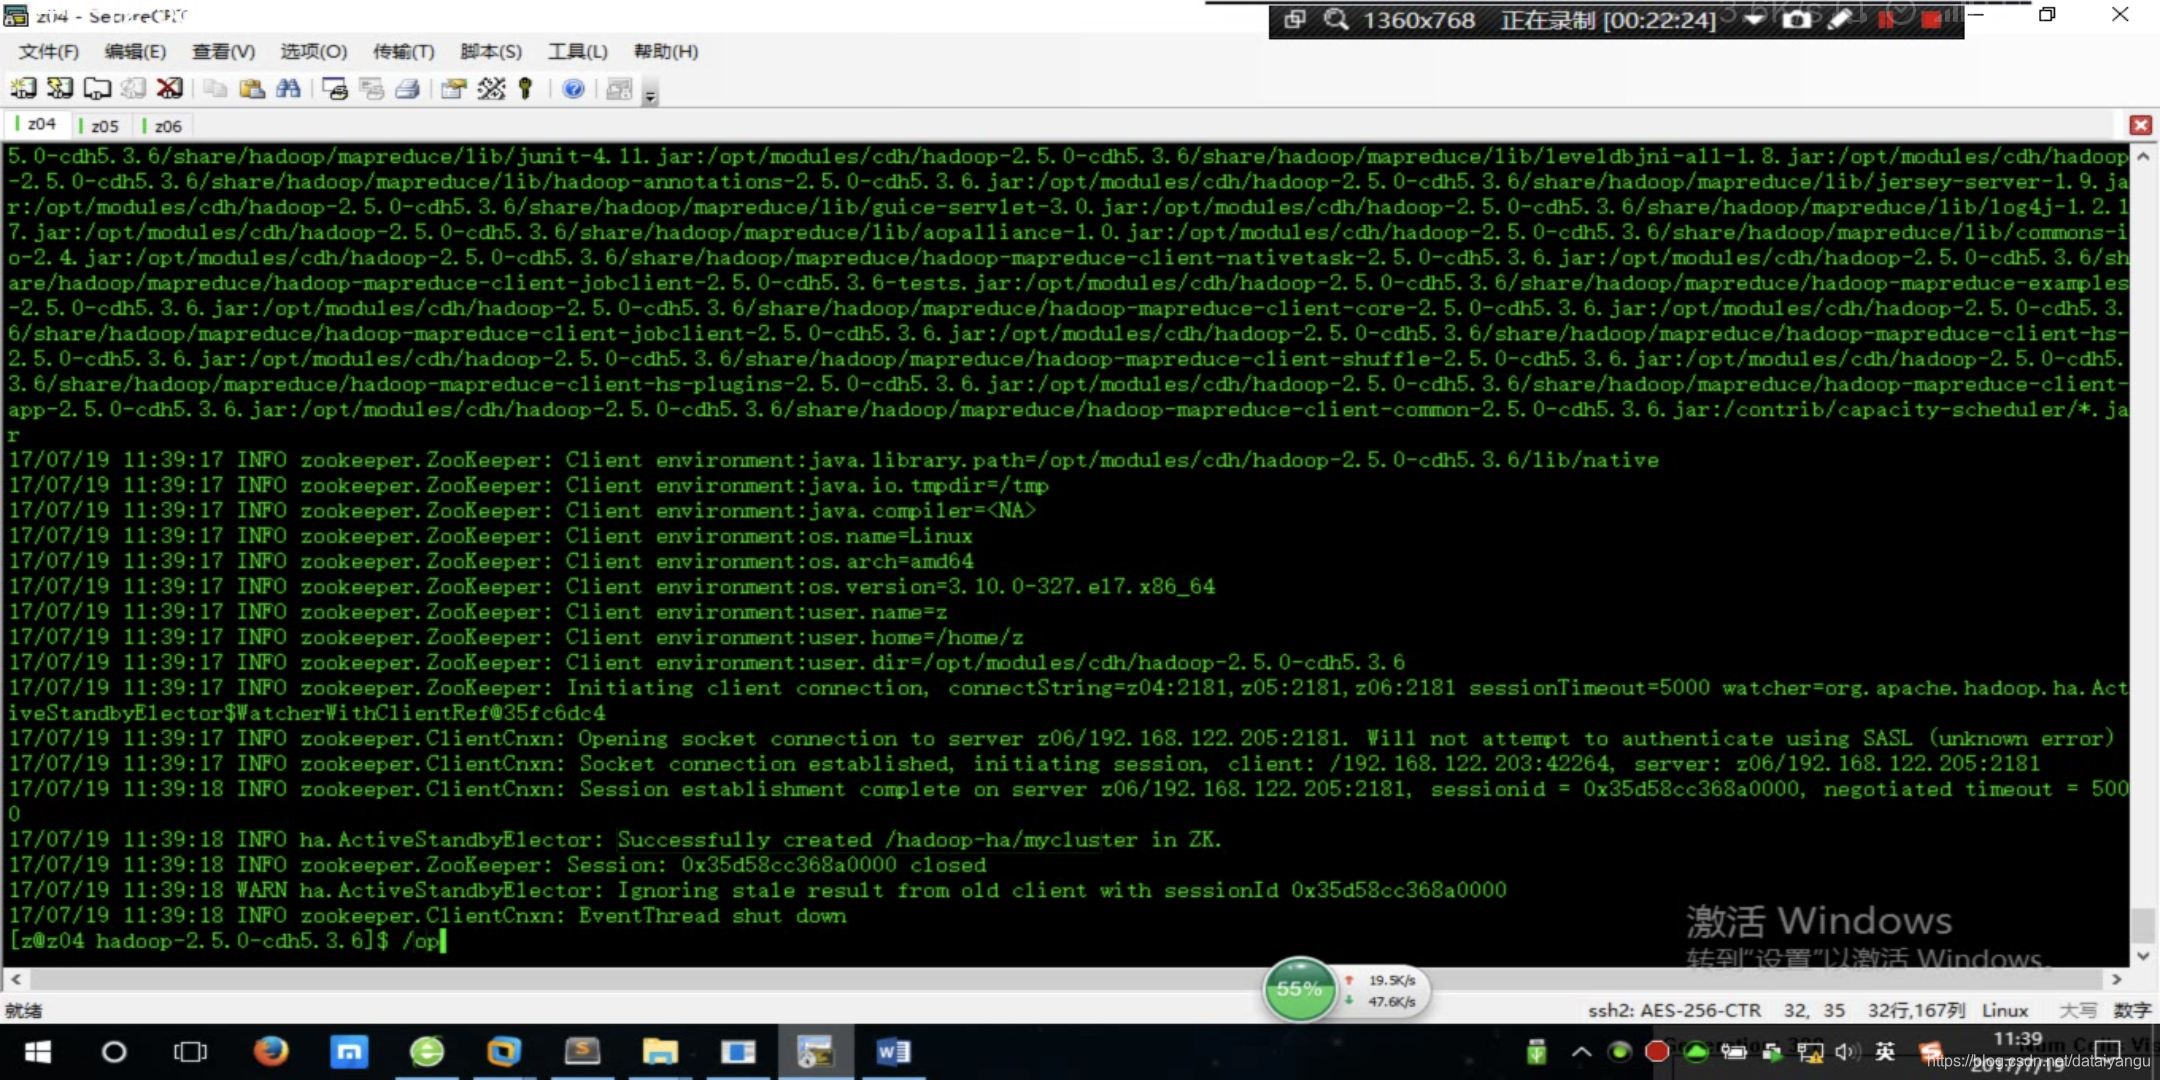Click the Linux status bar entry

(x=2005, y=1010)
